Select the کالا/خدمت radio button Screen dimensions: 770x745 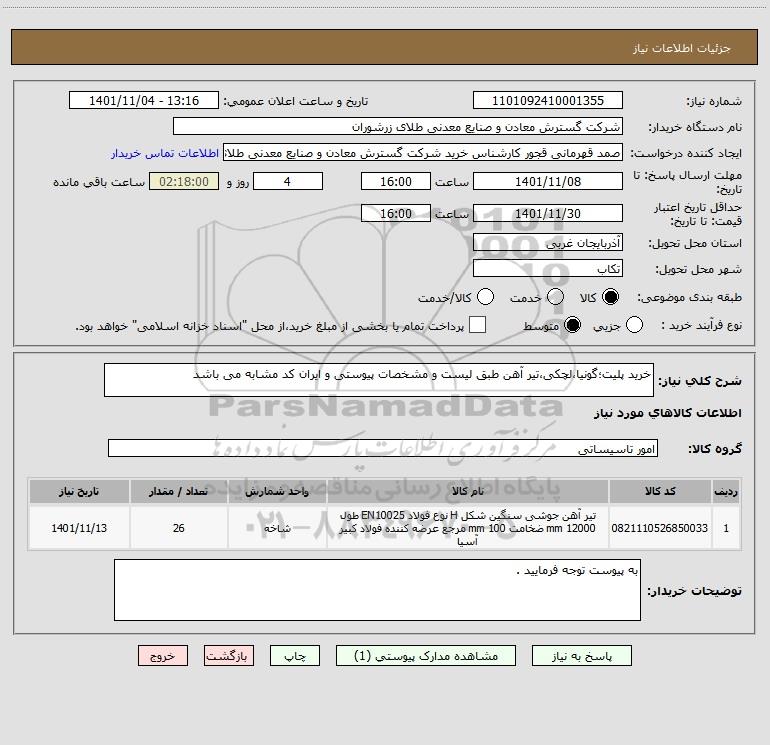coord(485,297)
